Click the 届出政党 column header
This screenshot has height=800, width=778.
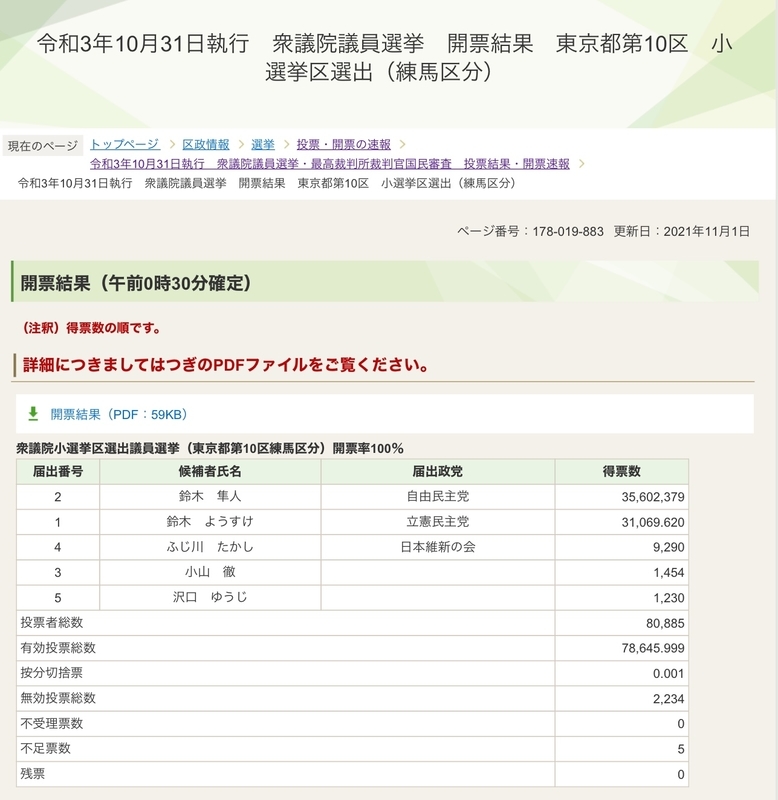pos(437,471)
